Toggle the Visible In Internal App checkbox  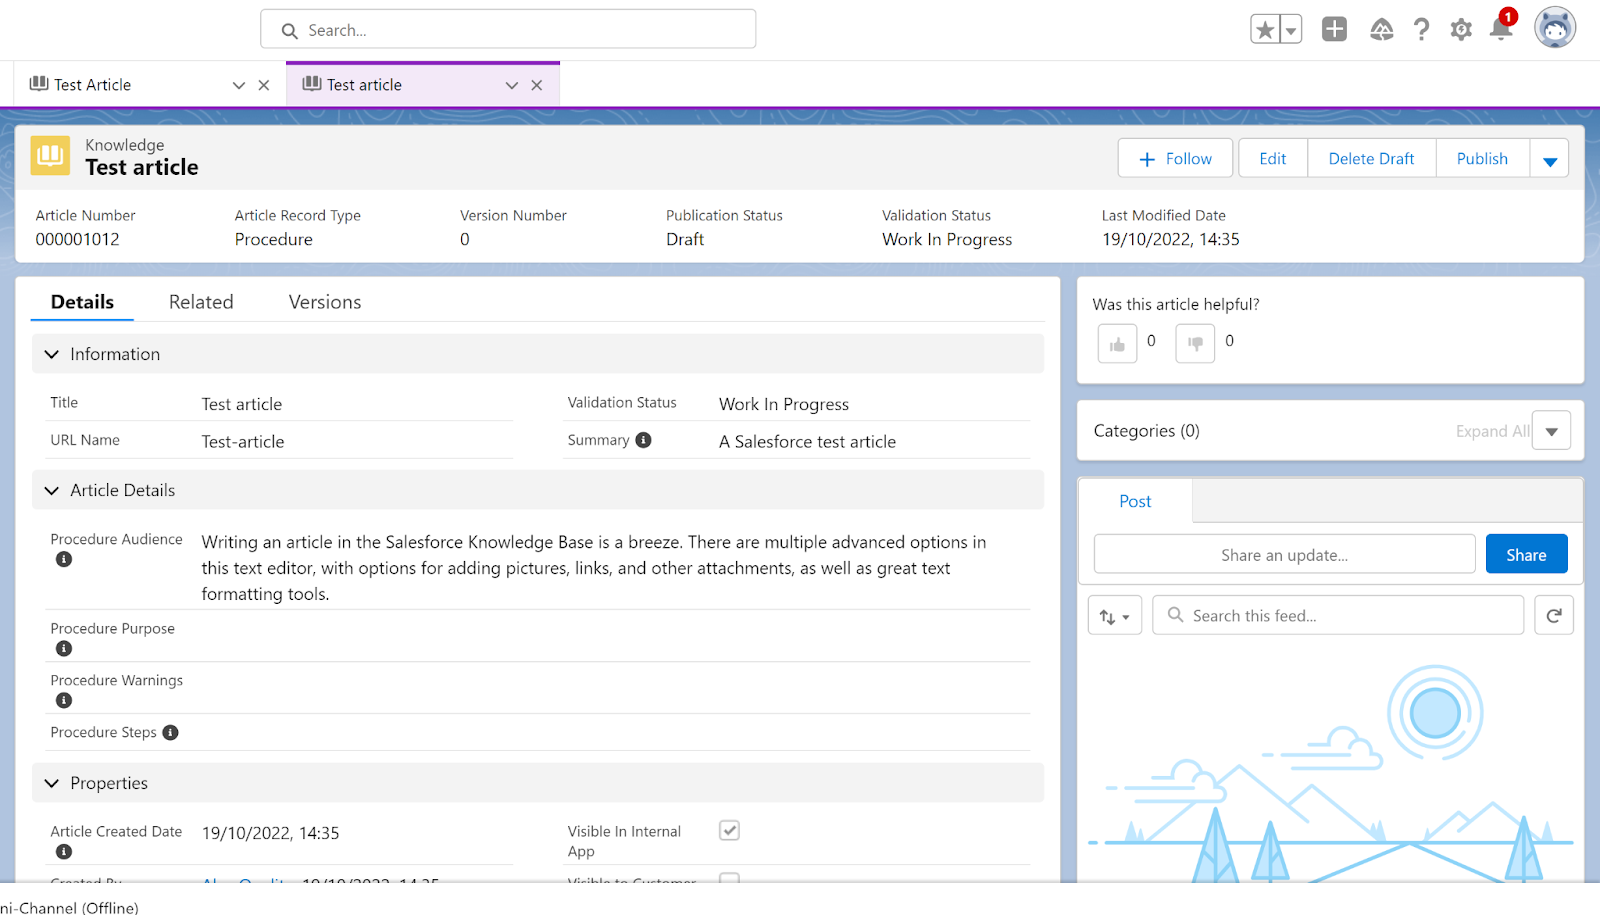(729, 831)
